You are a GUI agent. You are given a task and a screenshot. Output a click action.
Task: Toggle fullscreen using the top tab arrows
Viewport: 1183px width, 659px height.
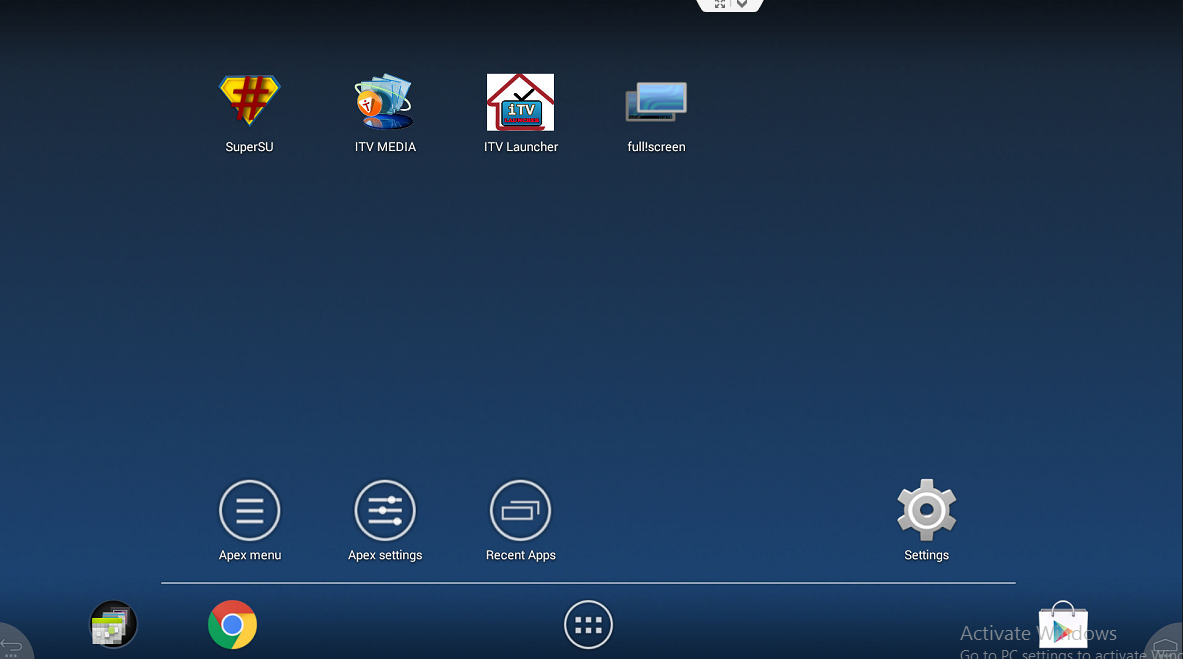[720, 5]
